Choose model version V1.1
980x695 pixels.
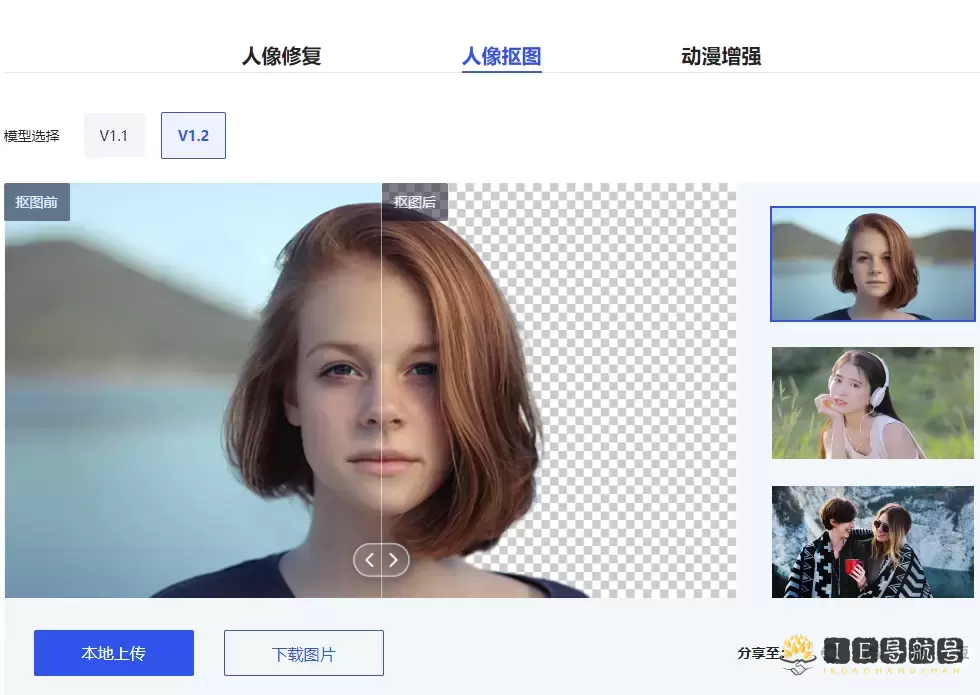[x=114, y=136]
